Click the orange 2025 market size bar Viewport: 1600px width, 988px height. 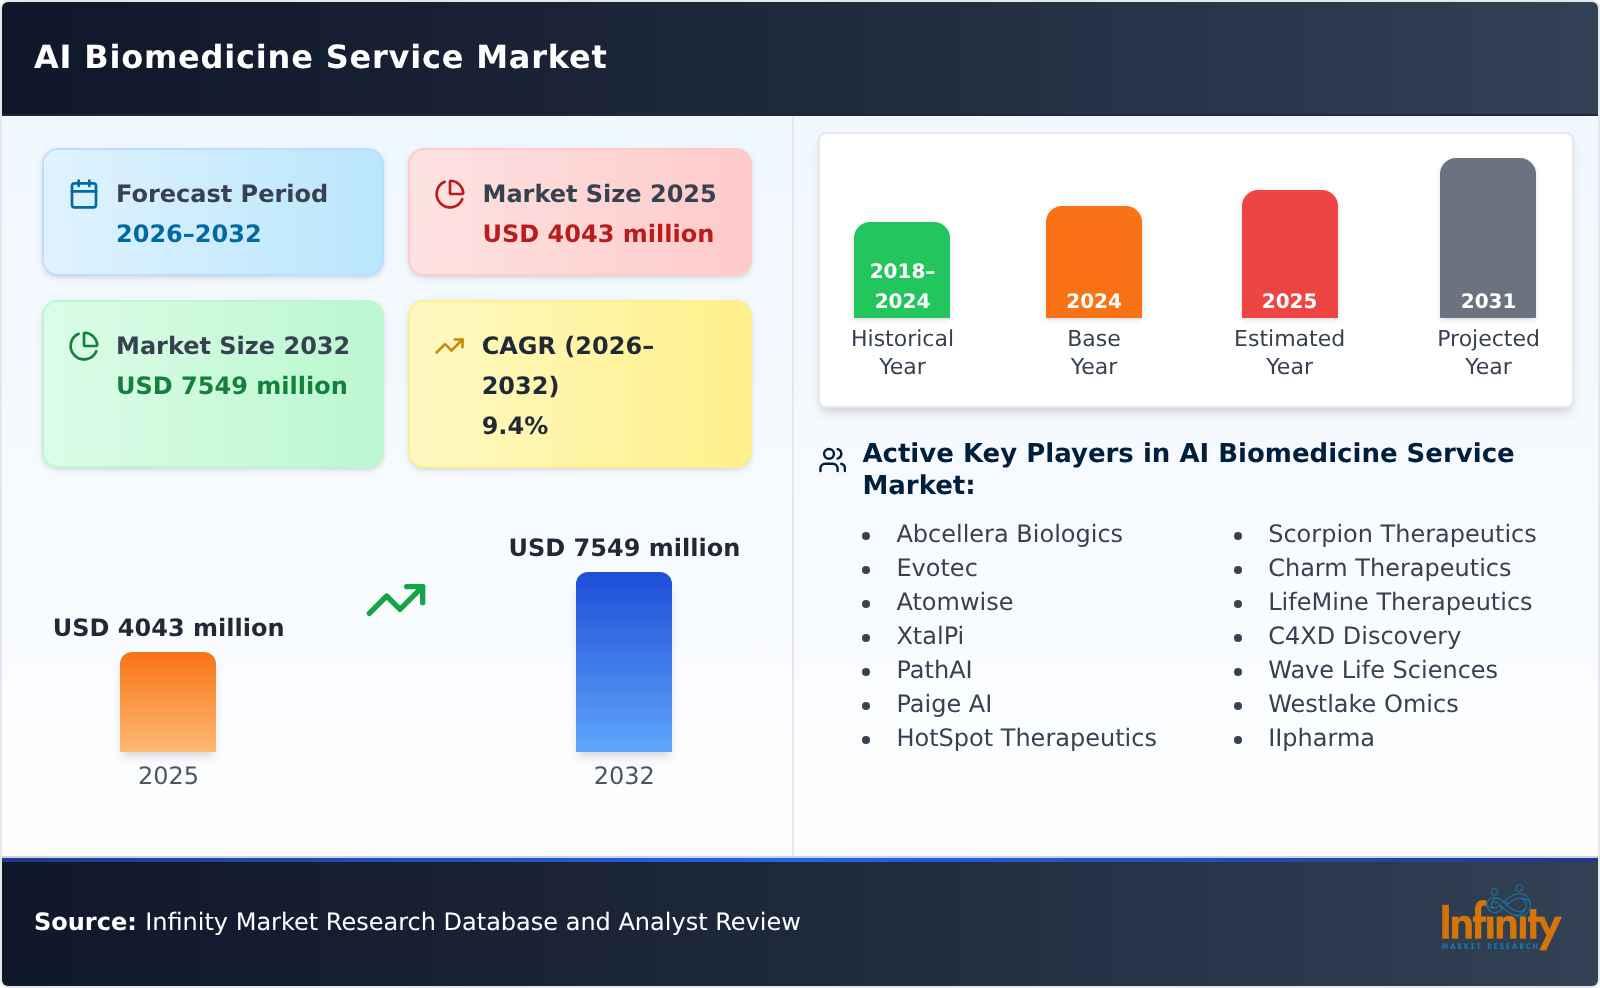coord(168,702)
